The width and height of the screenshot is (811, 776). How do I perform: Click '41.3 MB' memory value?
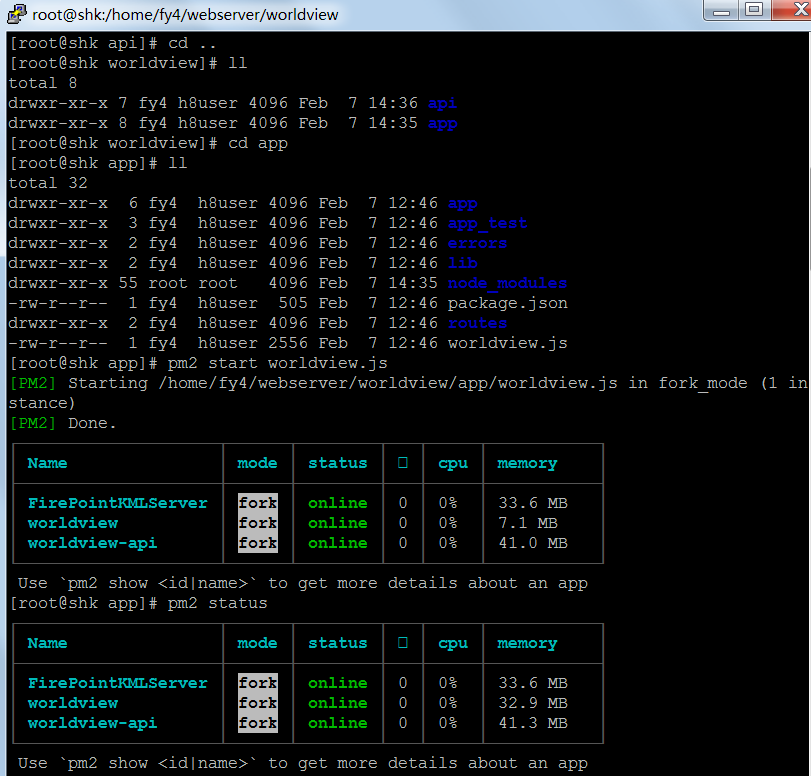click(x=533, y=723)
